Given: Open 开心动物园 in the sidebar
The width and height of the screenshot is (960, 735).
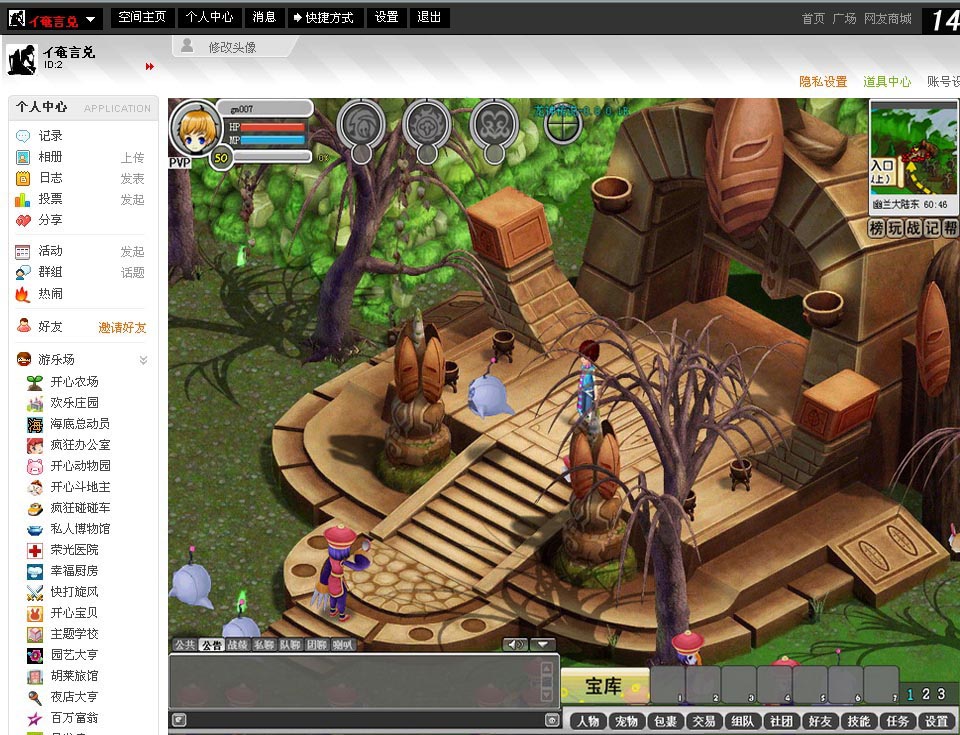Looking at the screenshot, I should click(80, 466).
